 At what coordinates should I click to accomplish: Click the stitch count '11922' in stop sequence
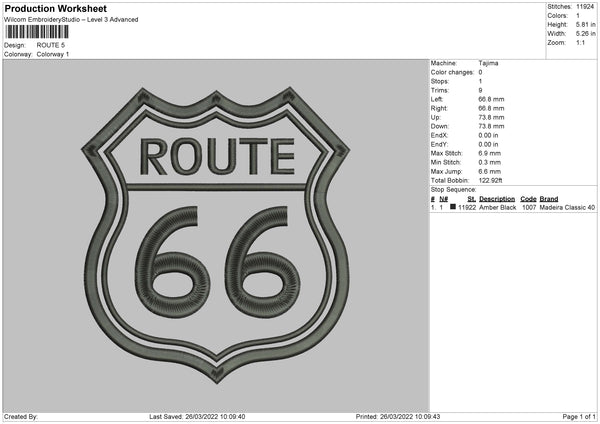(x=467, y=207)
